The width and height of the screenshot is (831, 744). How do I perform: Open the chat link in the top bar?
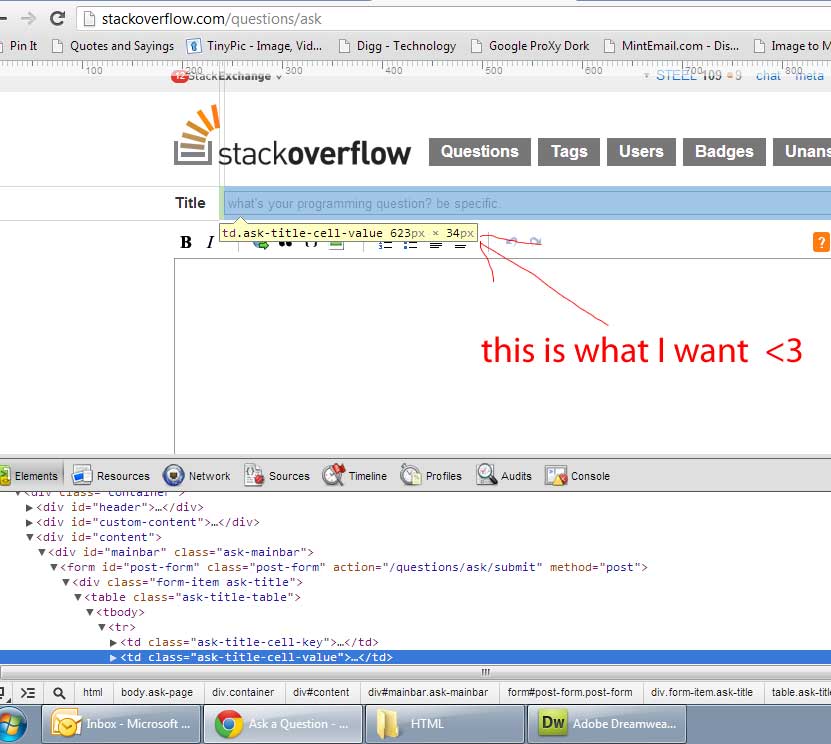pyautogui.click(x=768, y=76)
